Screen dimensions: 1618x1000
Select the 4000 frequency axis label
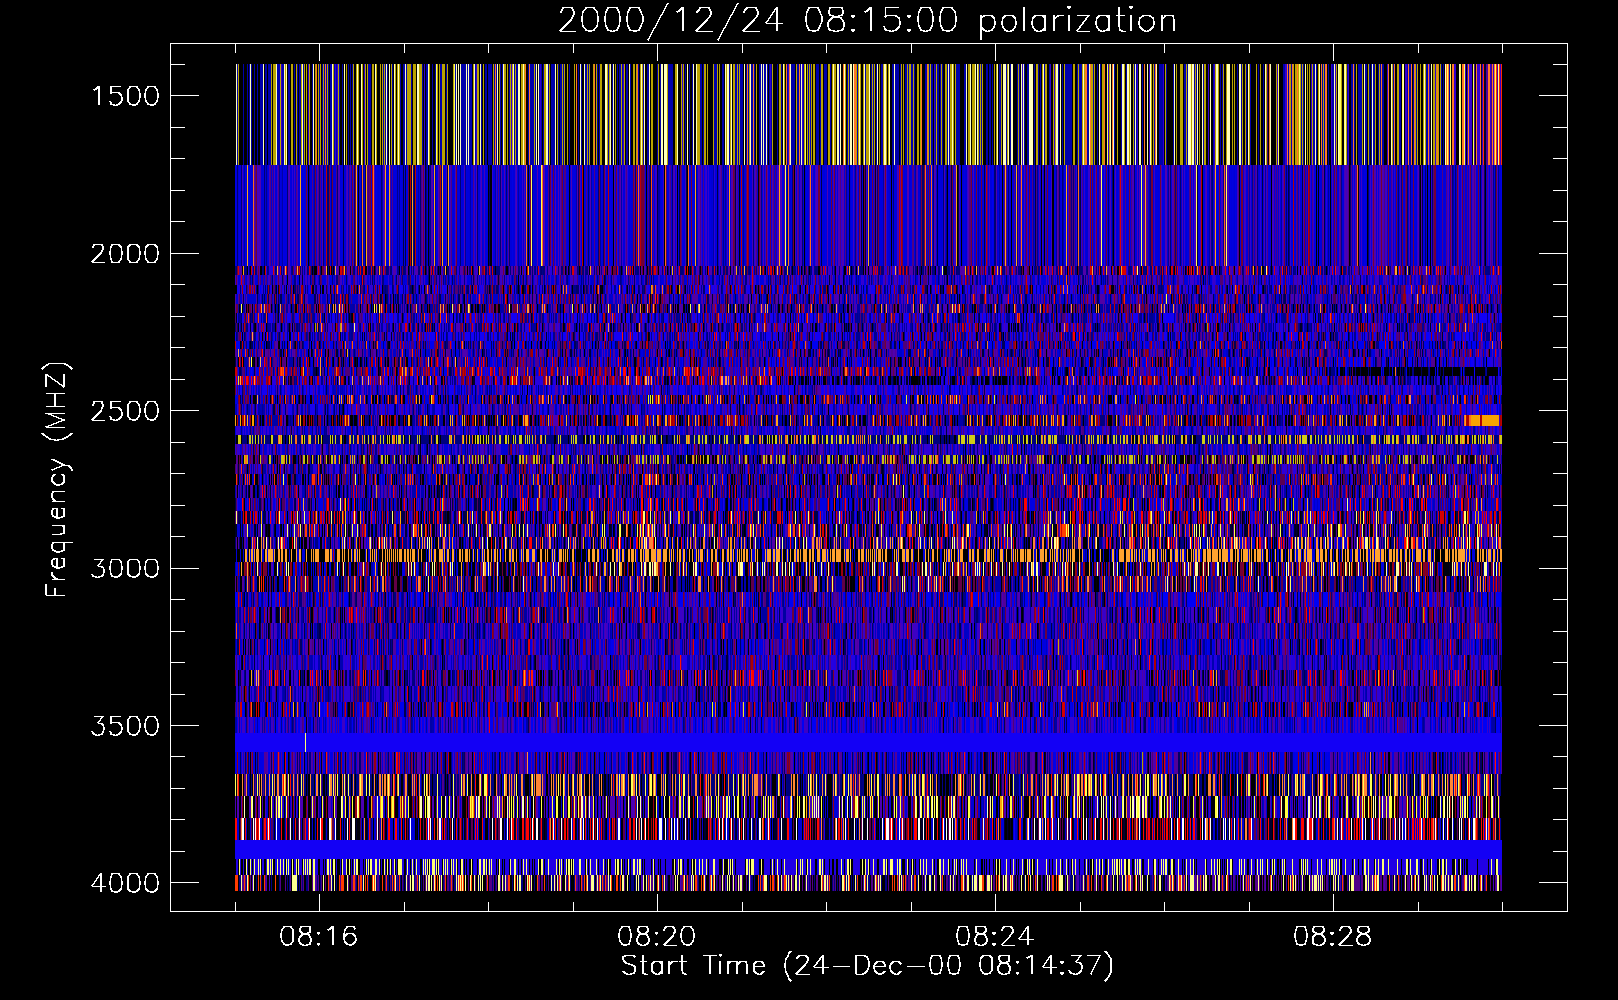tap(125, 883)
